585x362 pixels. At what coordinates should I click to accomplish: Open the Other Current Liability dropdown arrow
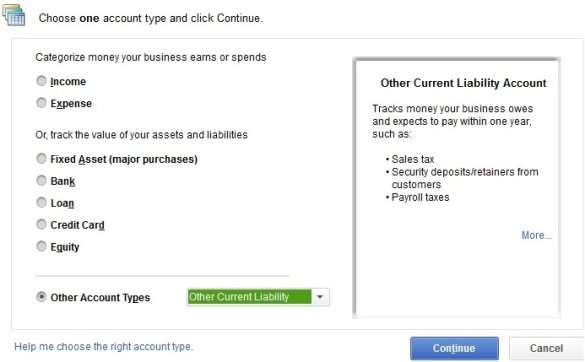point(320,297)
